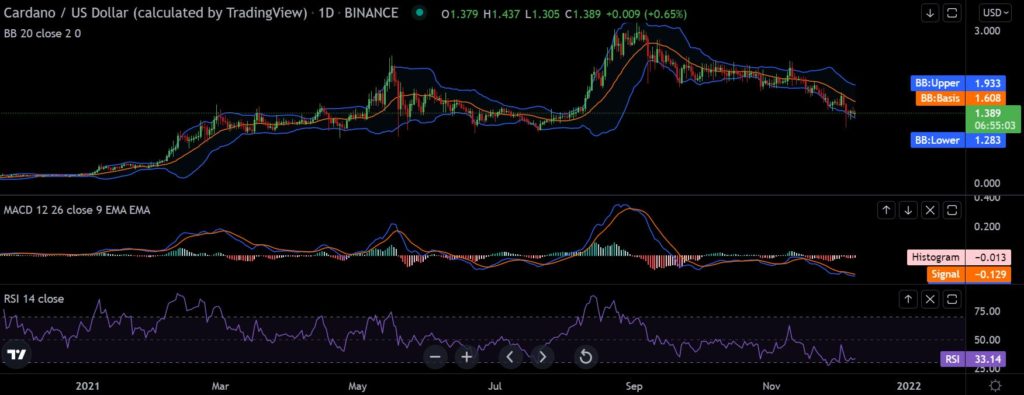Click the TradingView logo
The height and width of the screenshot is (395, 1024).
(16, 355)
